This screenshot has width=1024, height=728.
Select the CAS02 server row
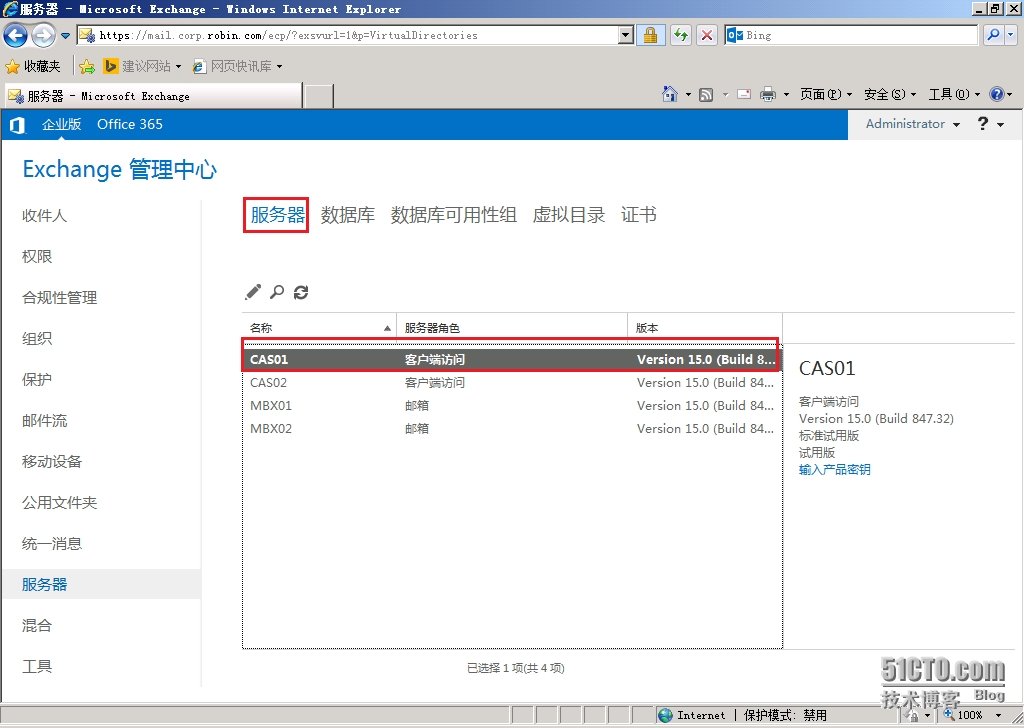coord(512,383)
